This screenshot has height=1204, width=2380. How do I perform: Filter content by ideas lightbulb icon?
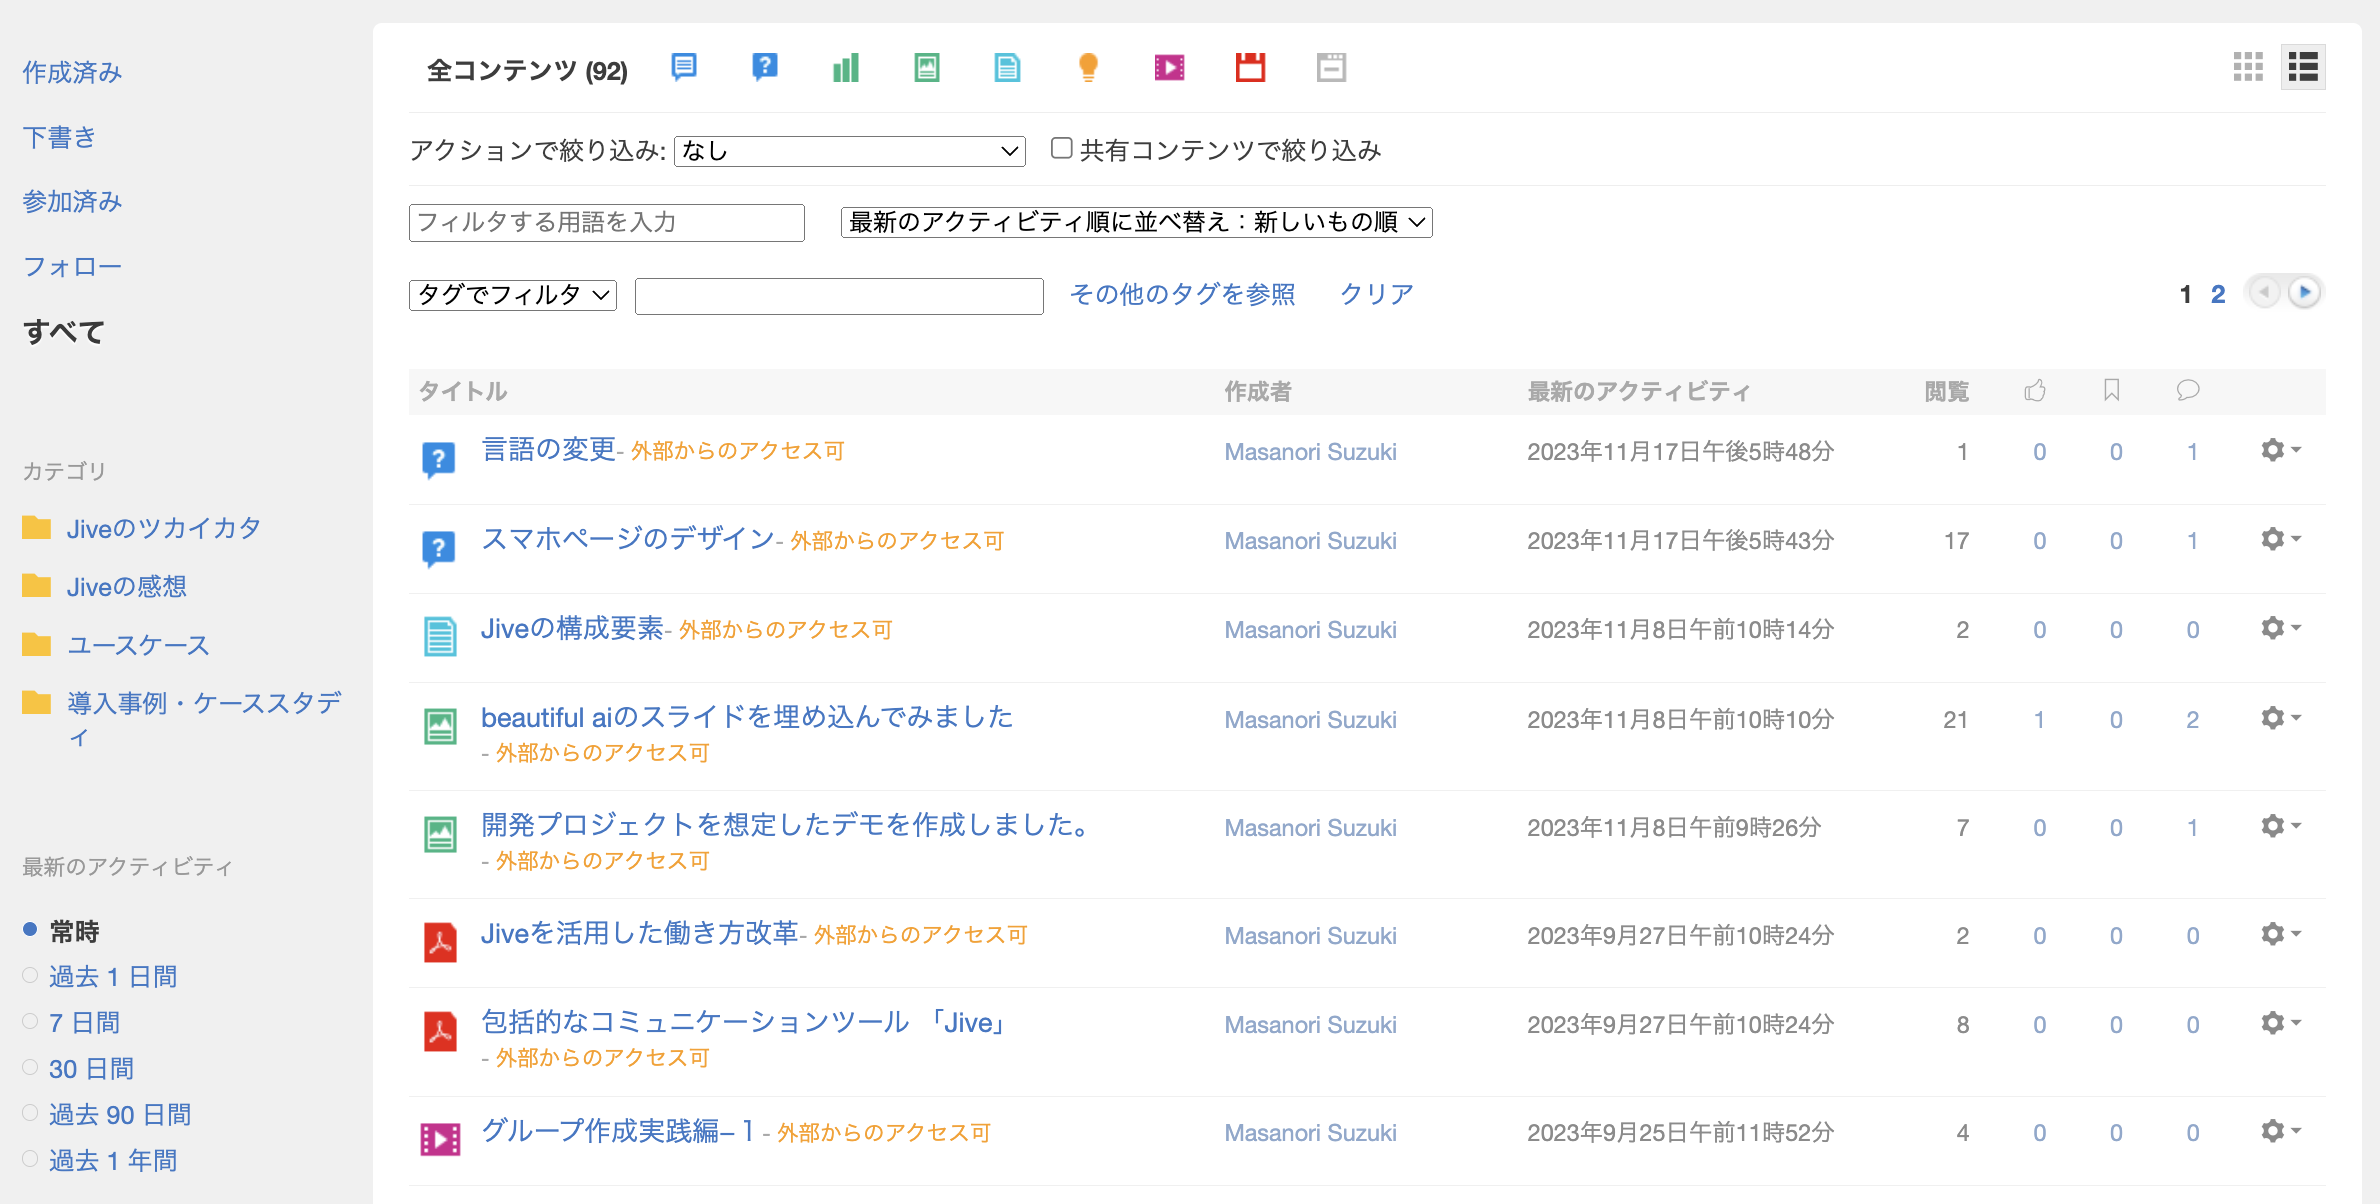1088,67
